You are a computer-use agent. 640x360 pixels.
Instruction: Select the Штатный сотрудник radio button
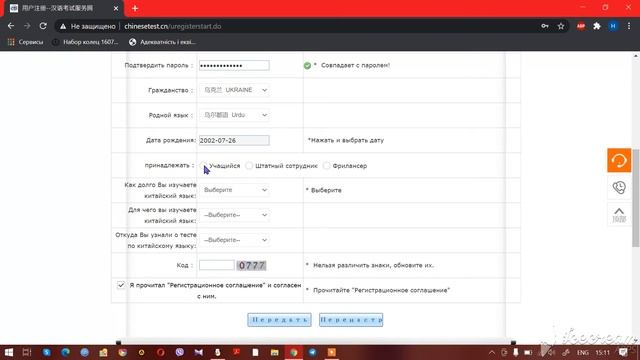coord(249,165)
